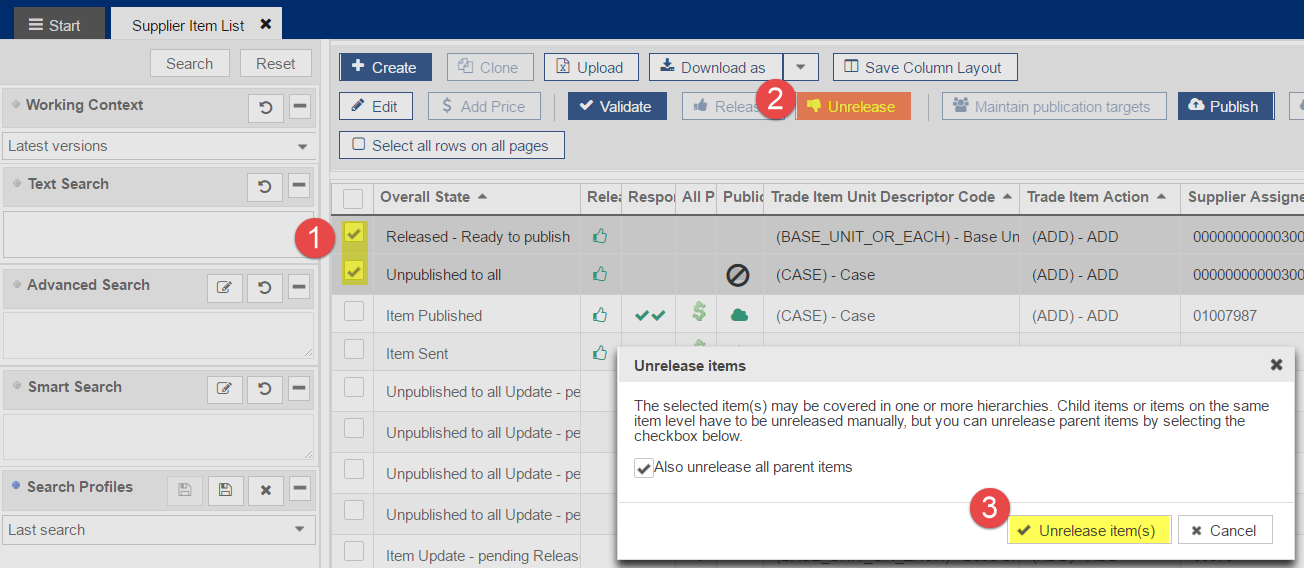
Task: Save the active search profile
Action: pyautogui.click(x=225, y=490)
